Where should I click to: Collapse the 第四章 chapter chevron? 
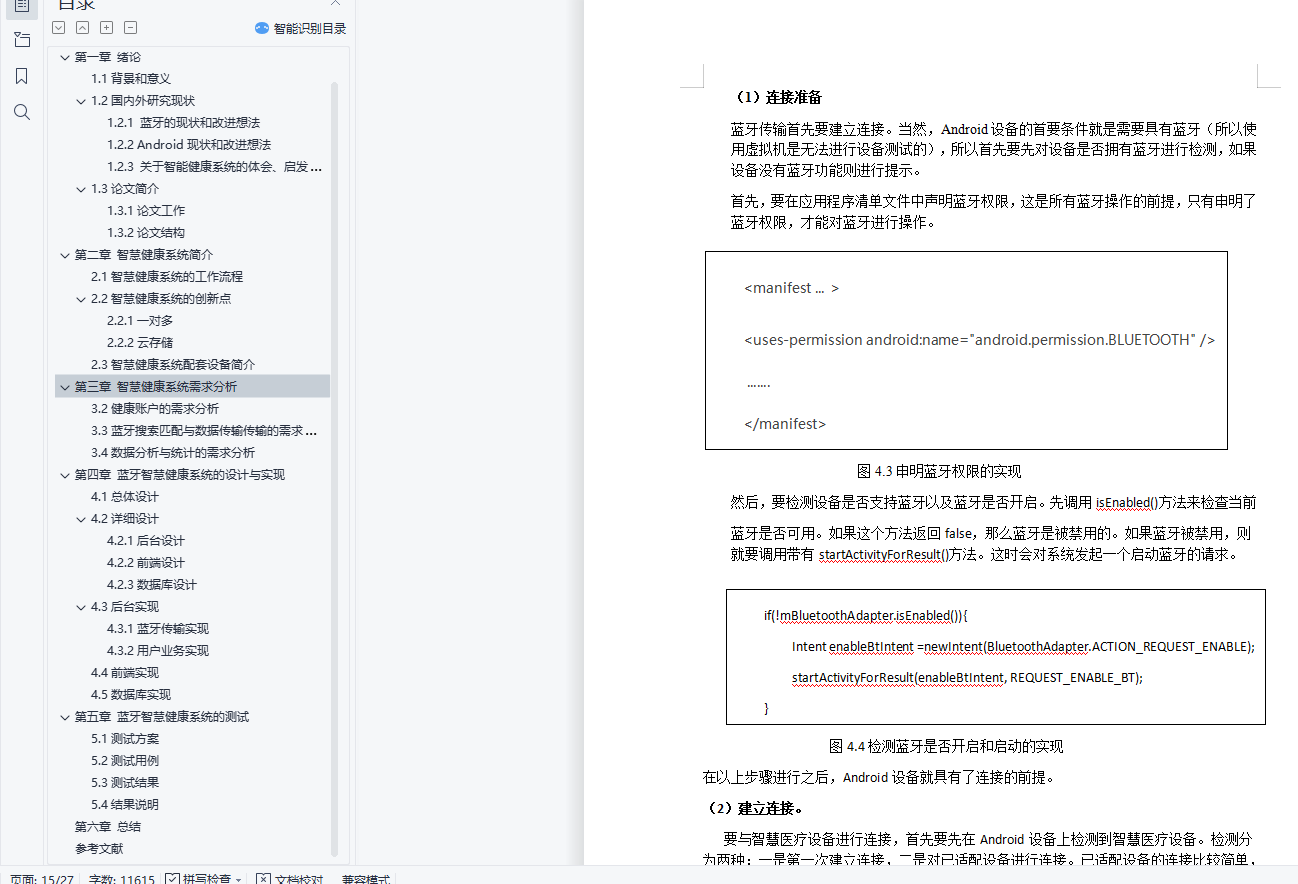tap(65, 475)
